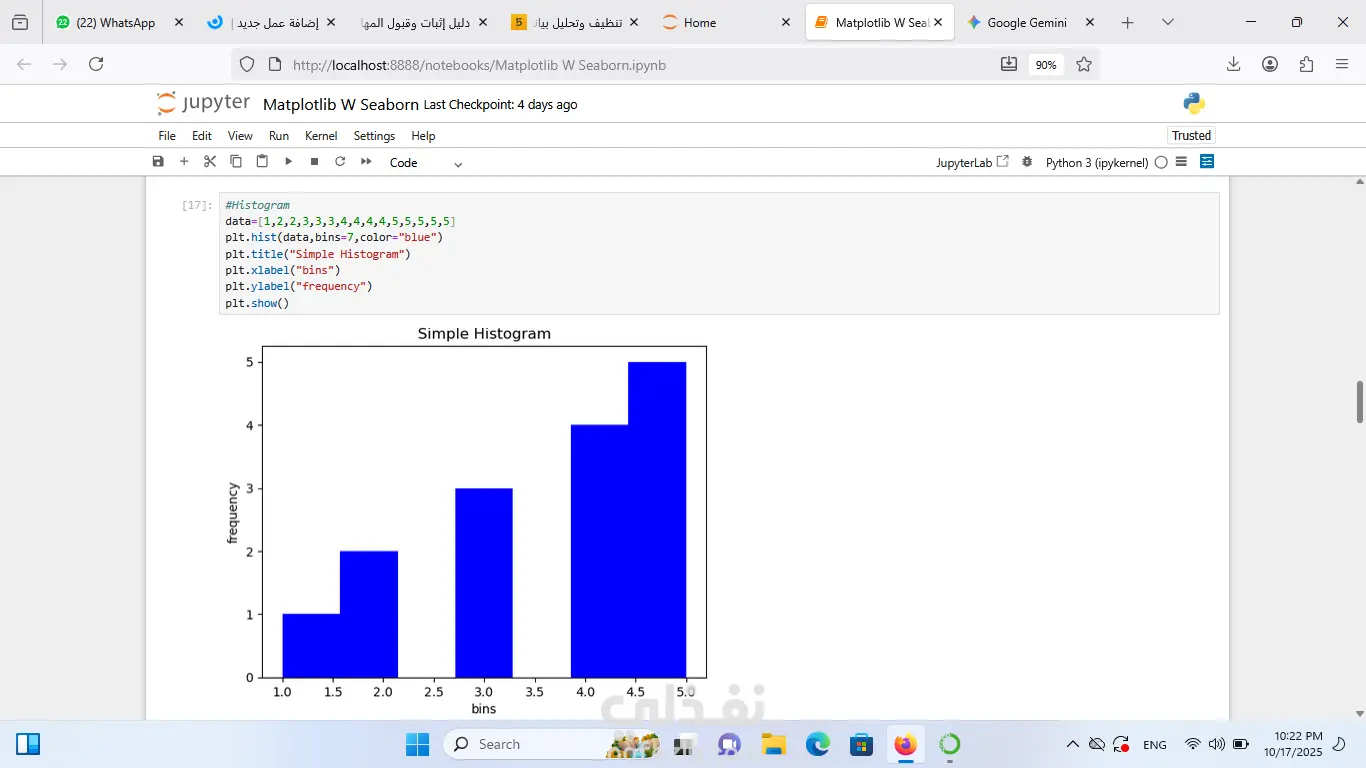
Task: Cut the selected cell using the scissors icon
Action: (x=210, y=162)
